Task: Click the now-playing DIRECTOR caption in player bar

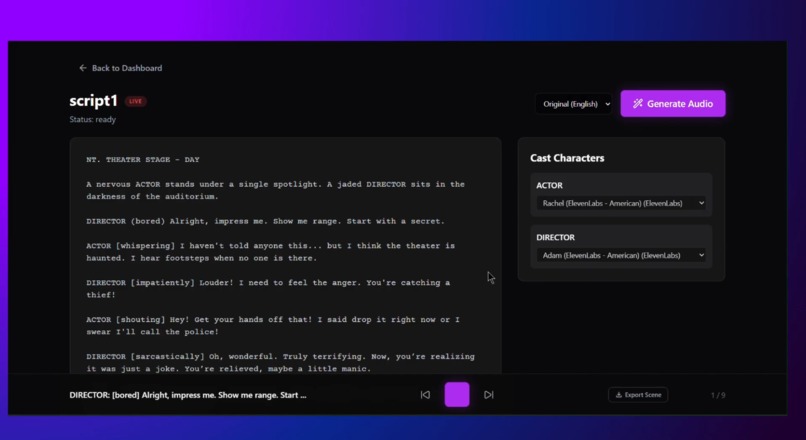Action: coord(188,395)
